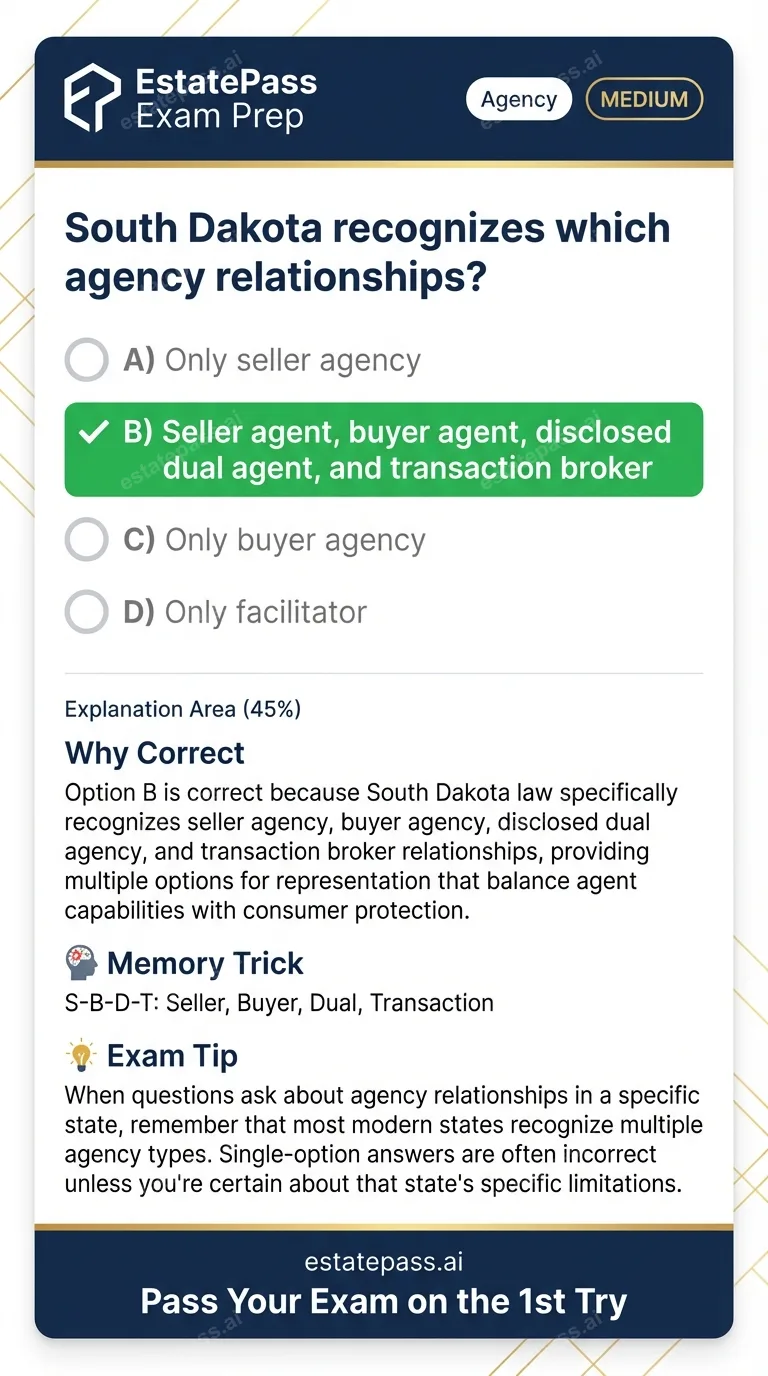Click the checkmark icon on answer B
The width and height of the screenshot is (768, 1376).
94,432
